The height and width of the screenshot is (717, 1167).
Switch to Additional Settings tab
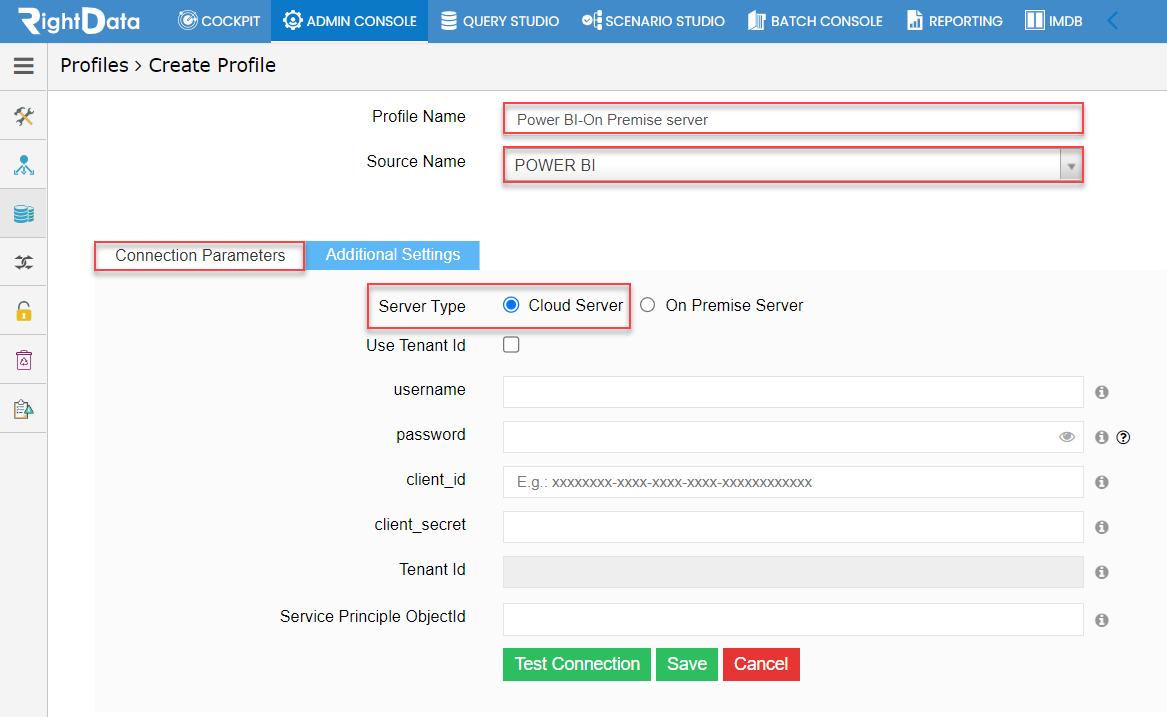click(x=392, y=255)
